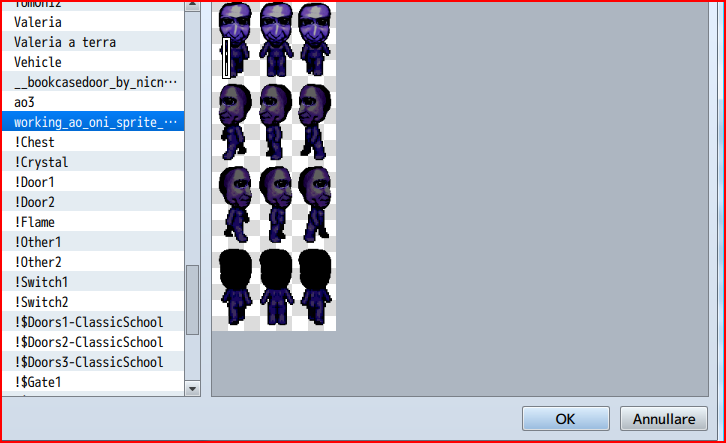
Task: Select the working_ao_oni_sprite entry
Action: coord(93,121)
